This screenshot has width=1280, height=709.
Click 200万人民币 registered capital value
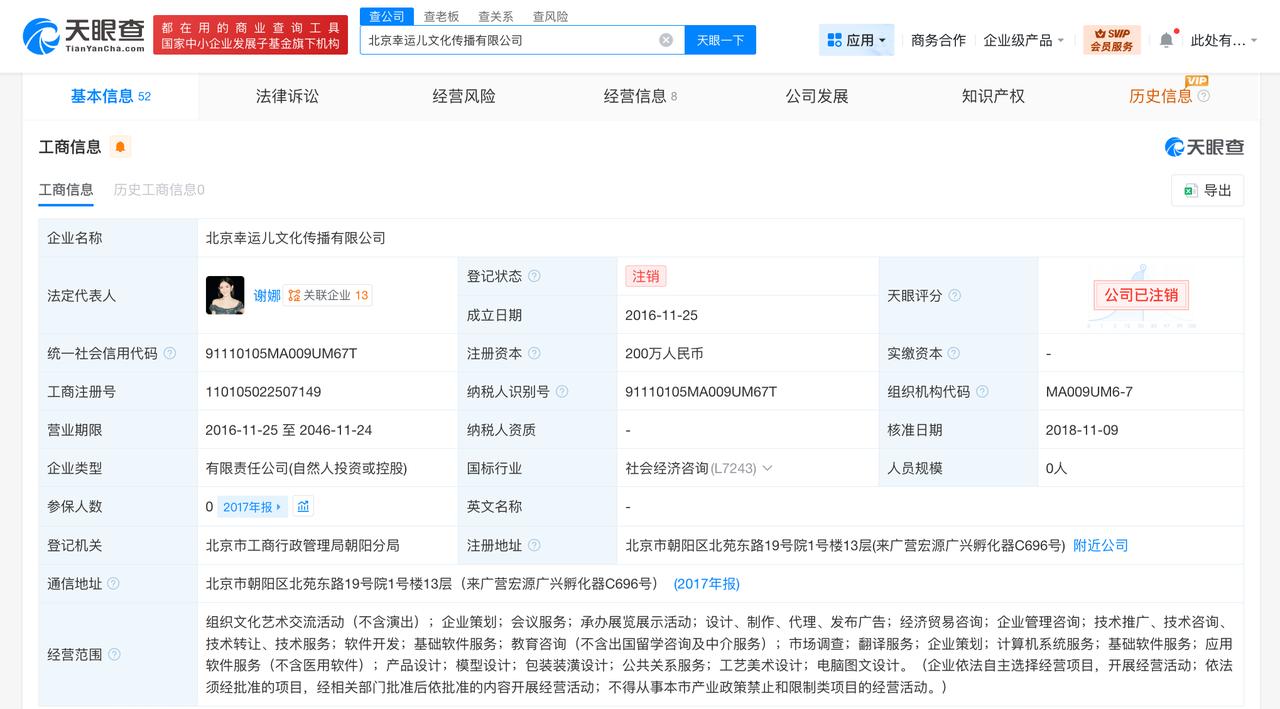point(664,353)
